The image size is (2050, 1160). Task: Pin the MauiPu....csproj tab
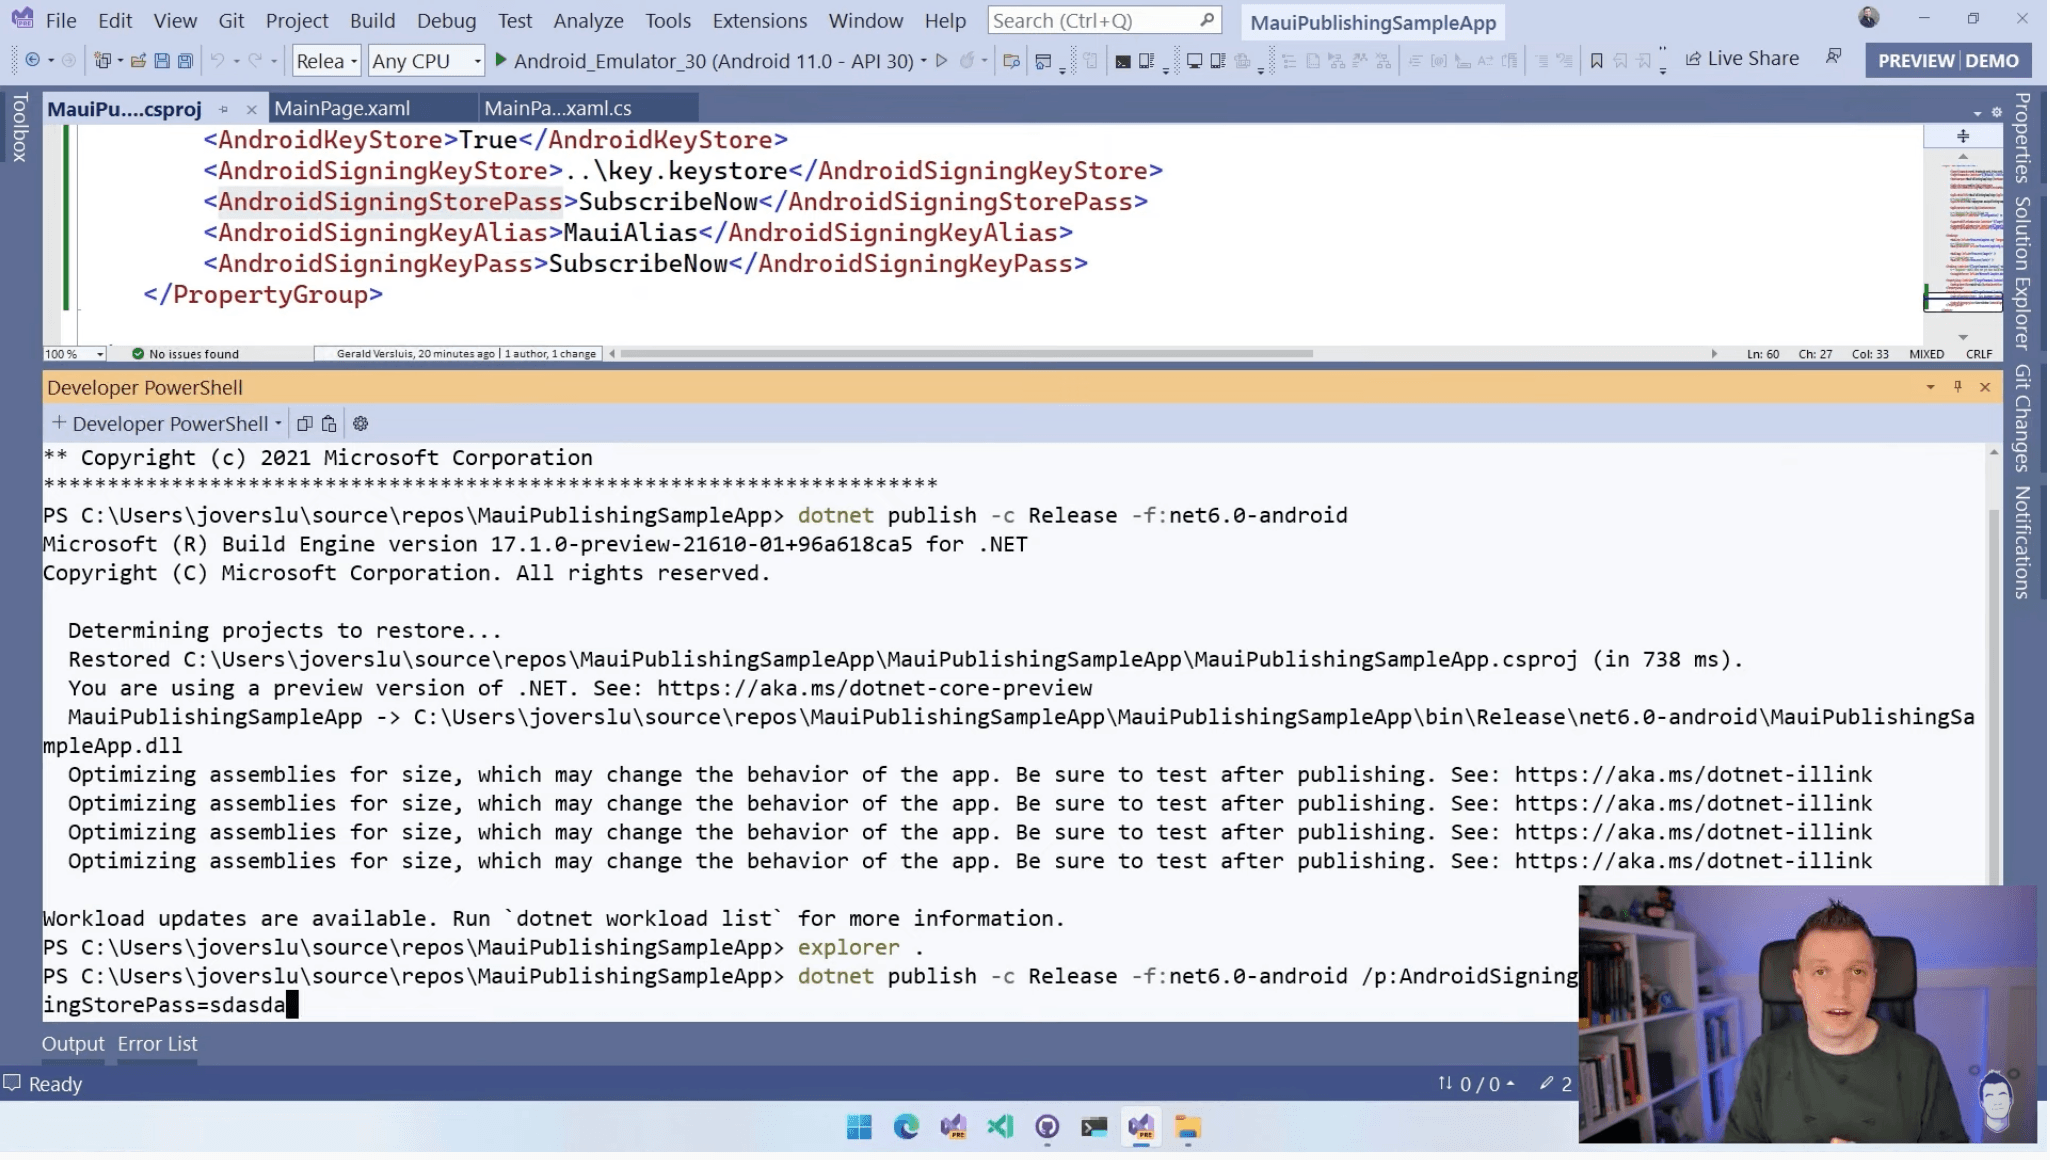(224, 109)
